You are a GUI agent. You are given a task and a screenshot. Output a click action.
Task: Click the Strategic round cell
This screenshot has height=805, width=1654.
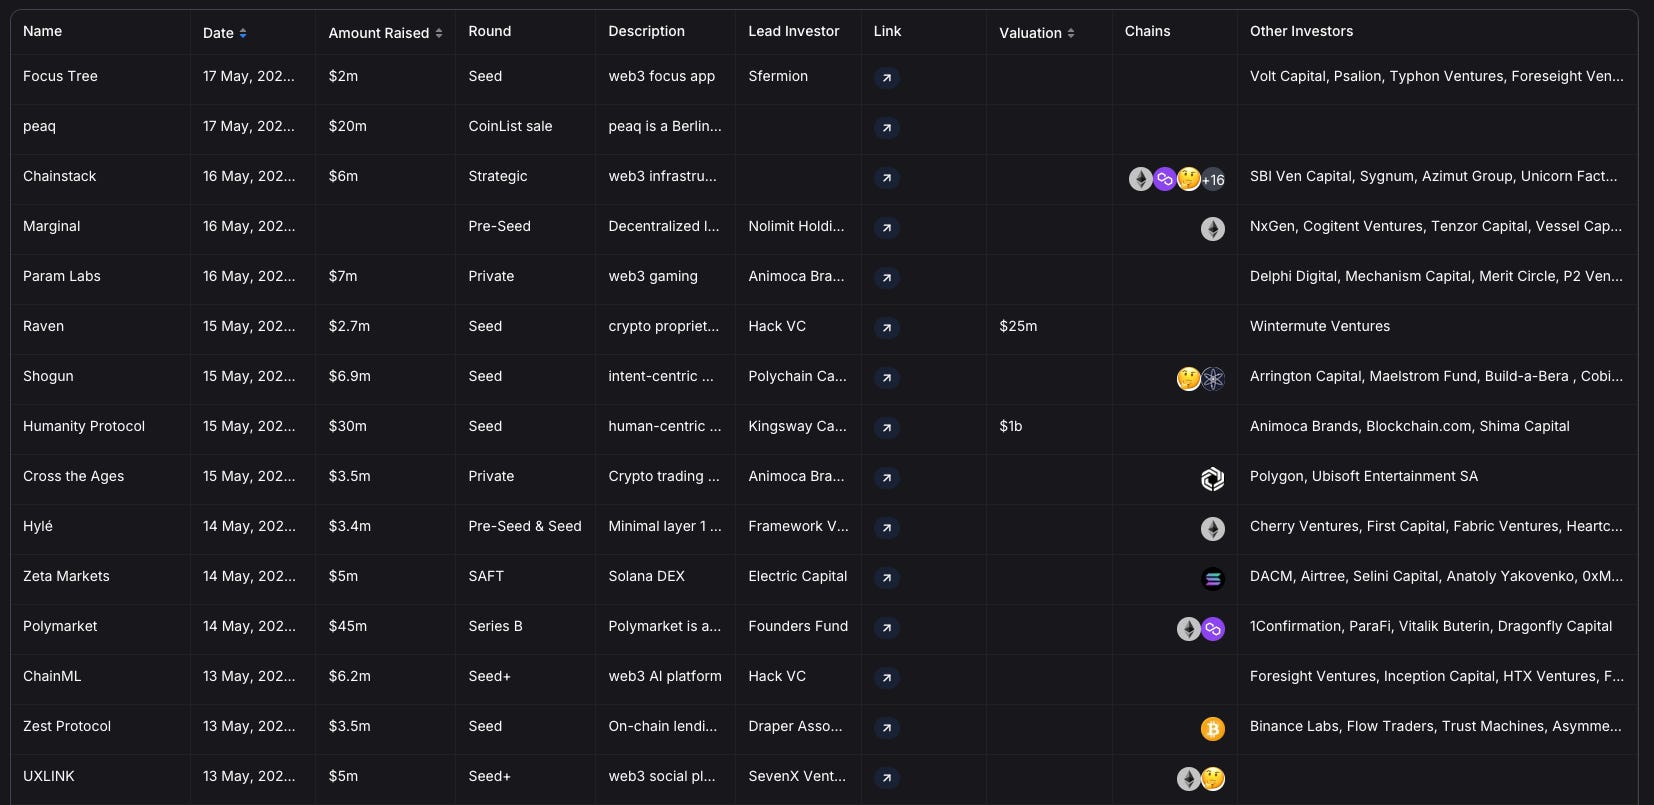[525, 177]
